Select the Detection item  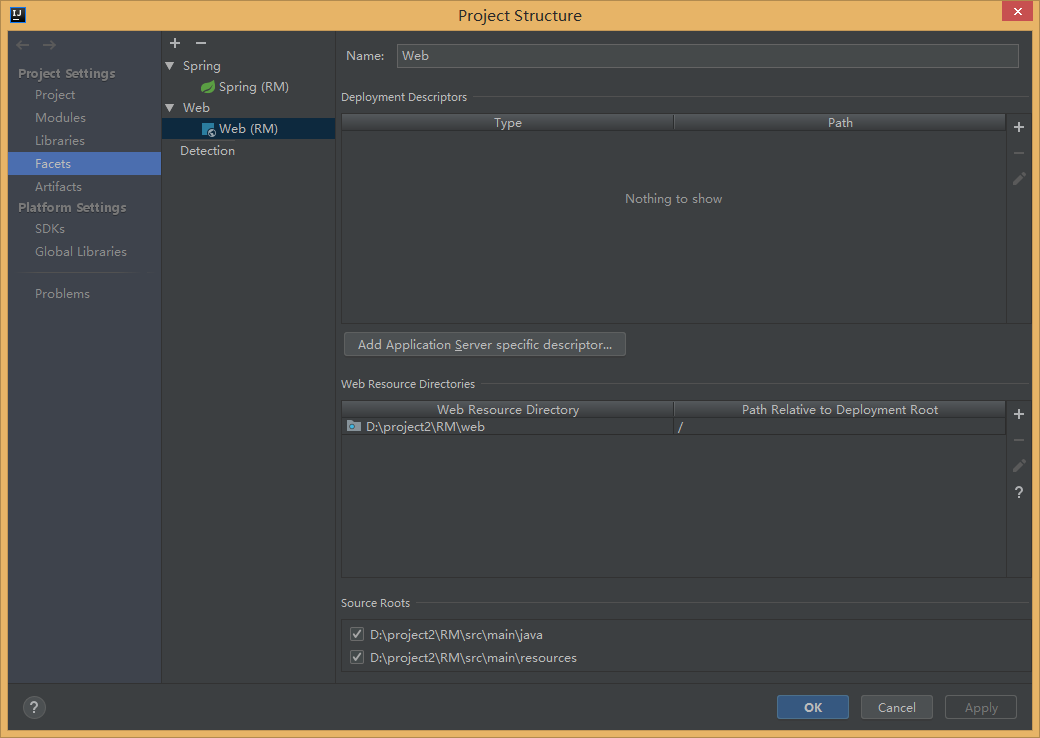click(x=208, y=151)
